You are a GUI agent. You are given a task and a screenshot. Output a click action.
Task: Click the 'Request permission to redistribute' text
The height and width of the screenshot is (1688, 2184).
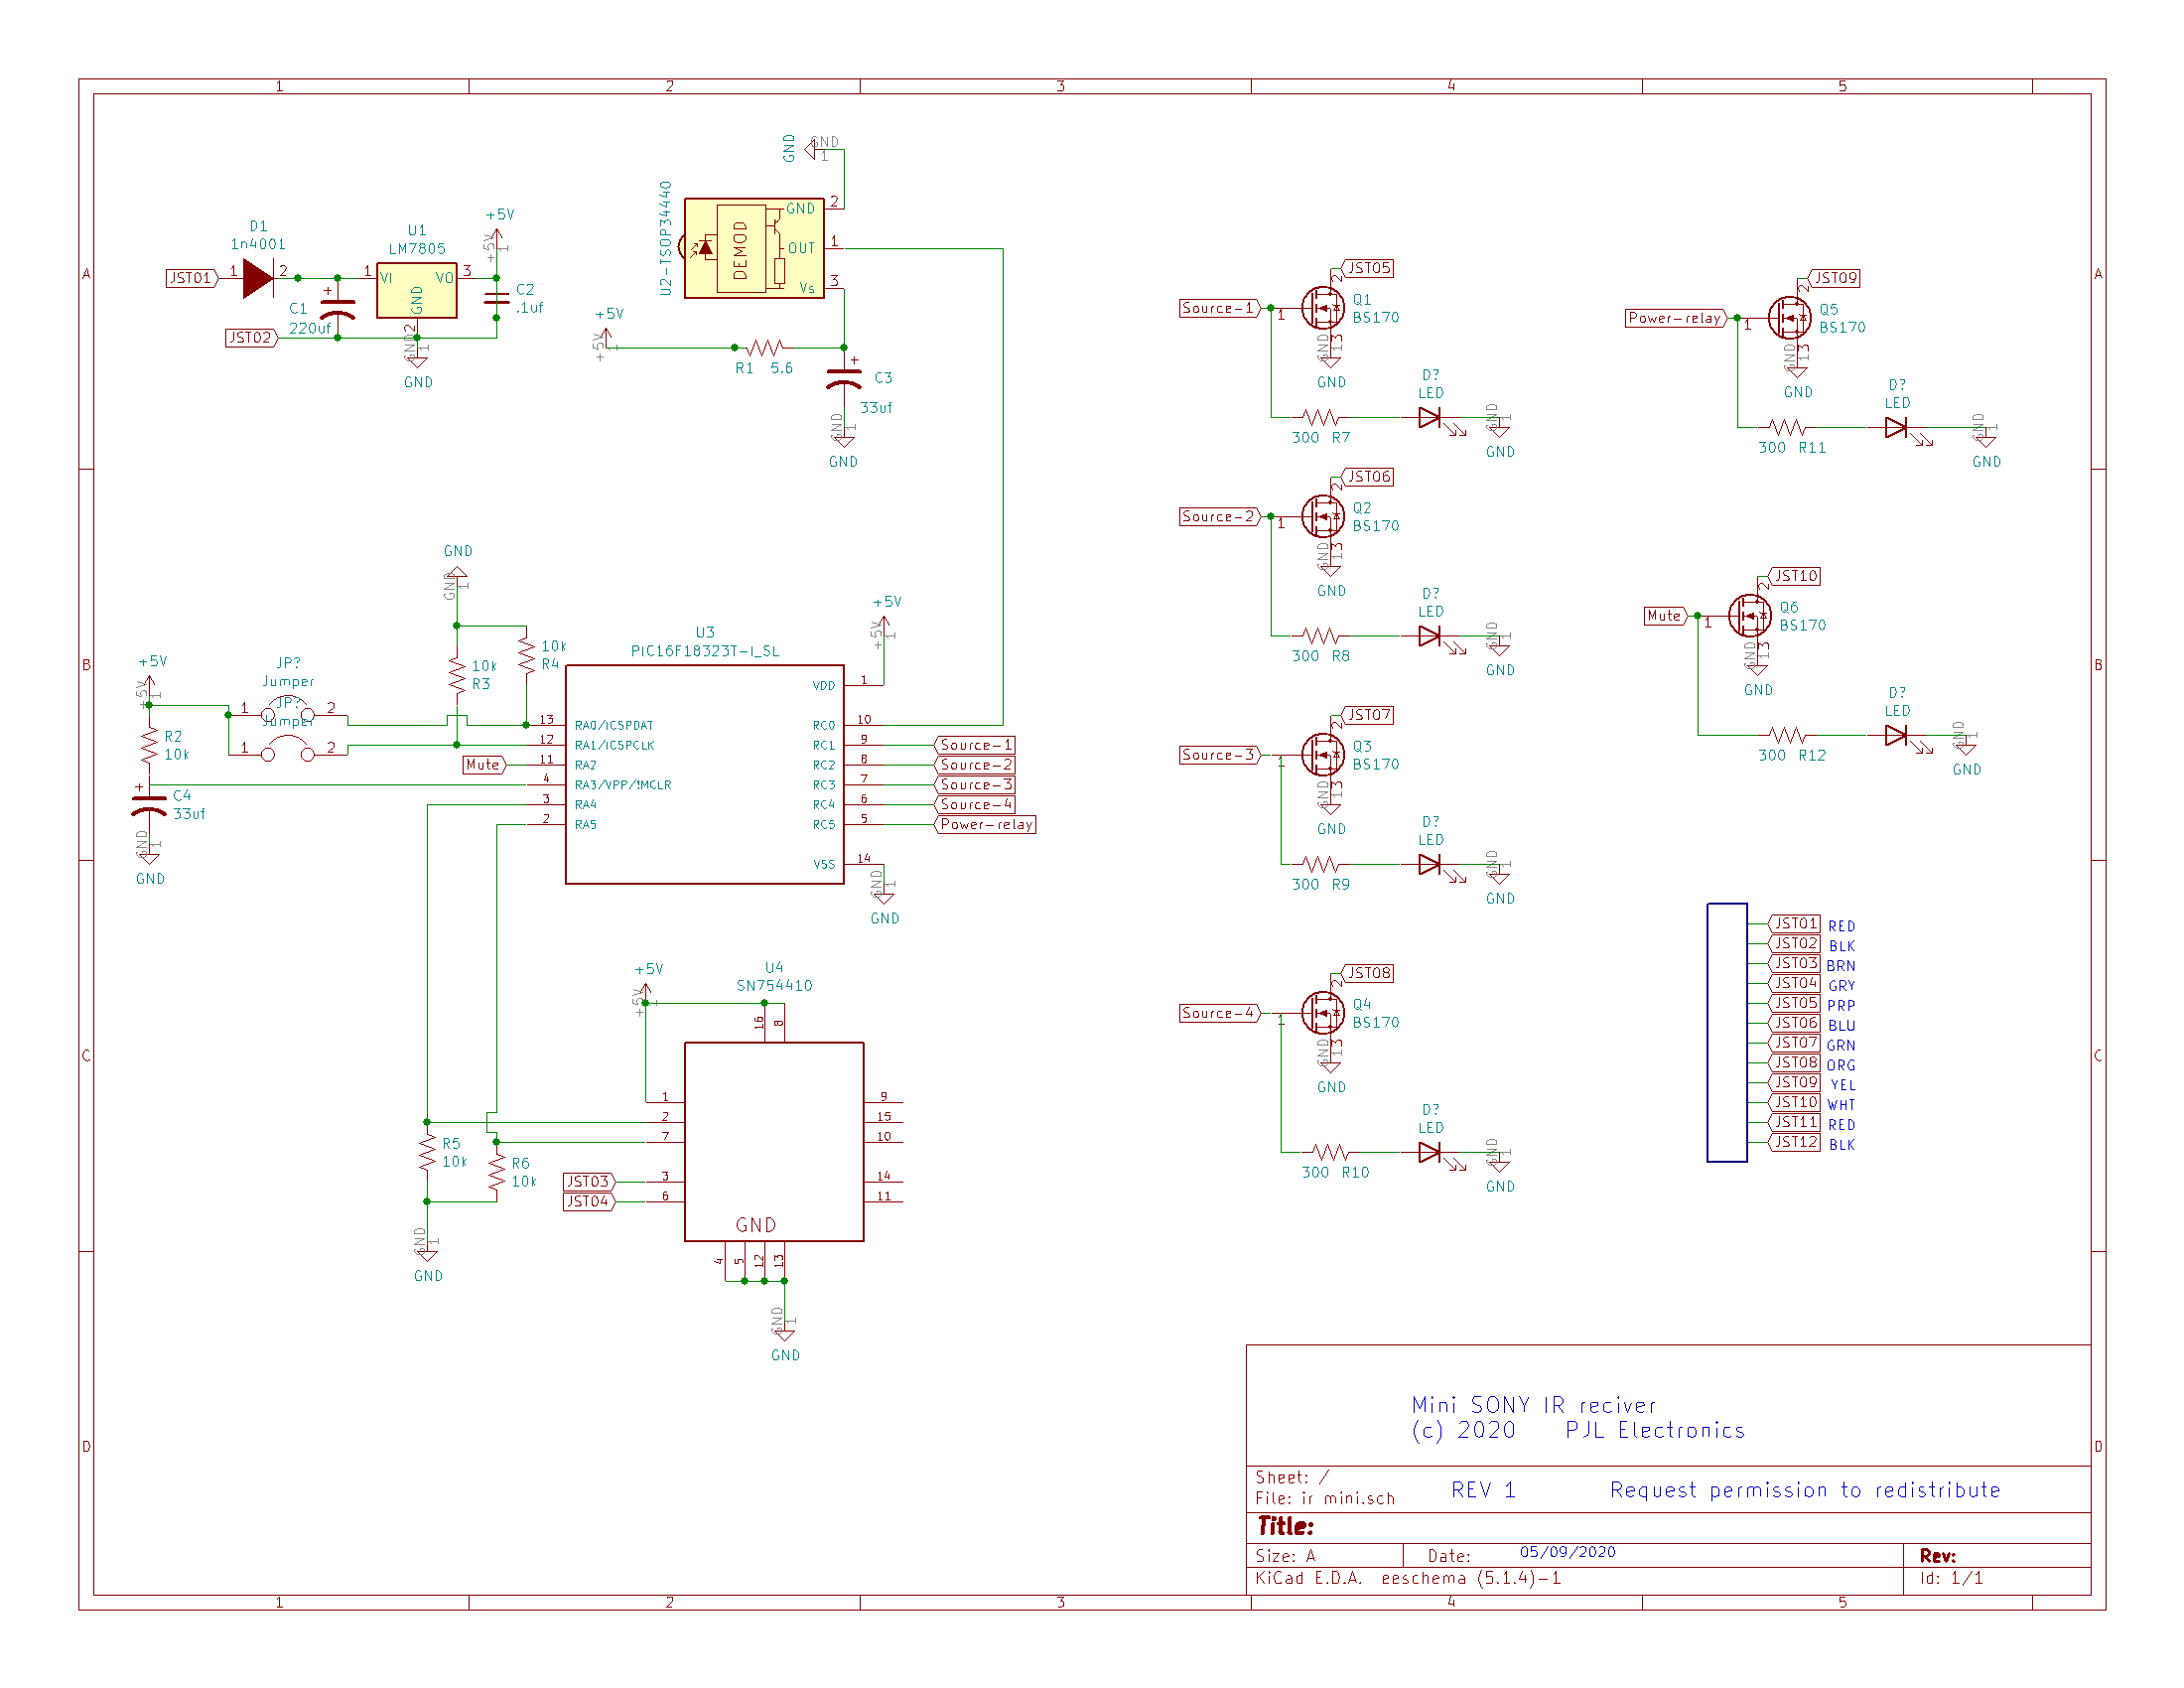pos(1804,1490)
